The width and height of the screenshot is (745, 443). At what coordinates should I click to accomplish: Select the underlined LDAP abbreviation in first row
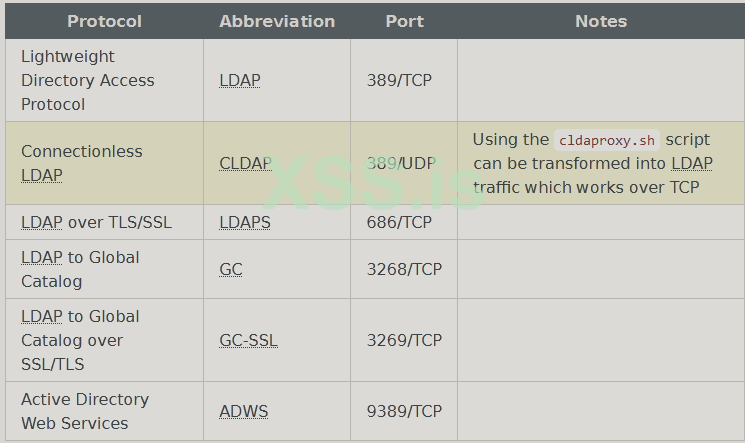(240, 80)
